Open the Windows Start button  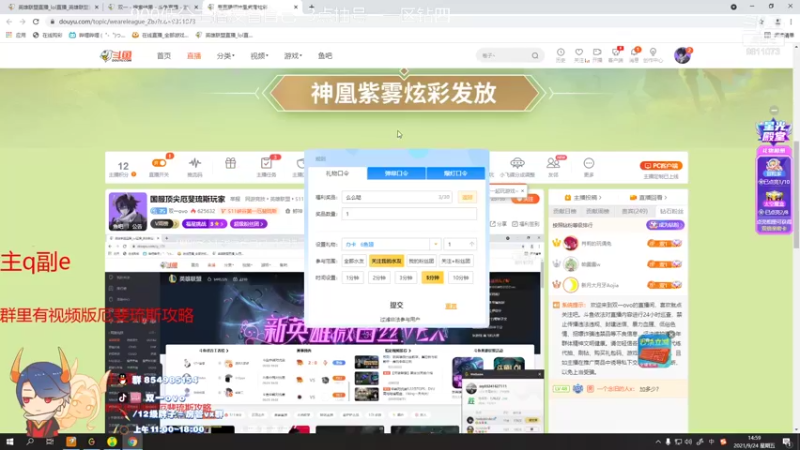[10, 441]
